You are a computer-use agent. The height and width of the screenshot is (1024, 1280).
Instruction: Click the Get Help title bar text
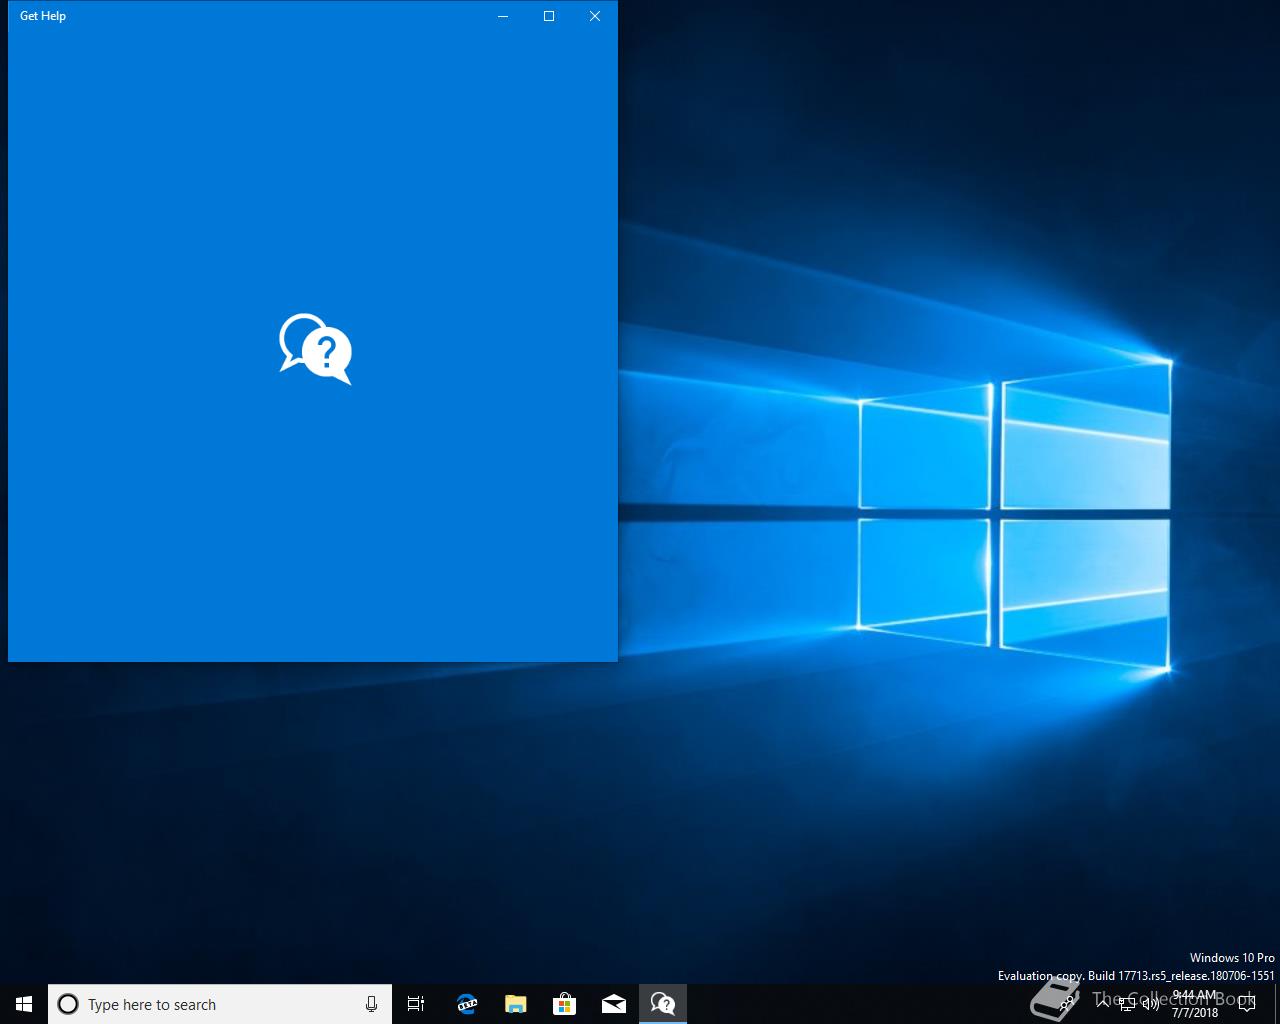point(43,16)
